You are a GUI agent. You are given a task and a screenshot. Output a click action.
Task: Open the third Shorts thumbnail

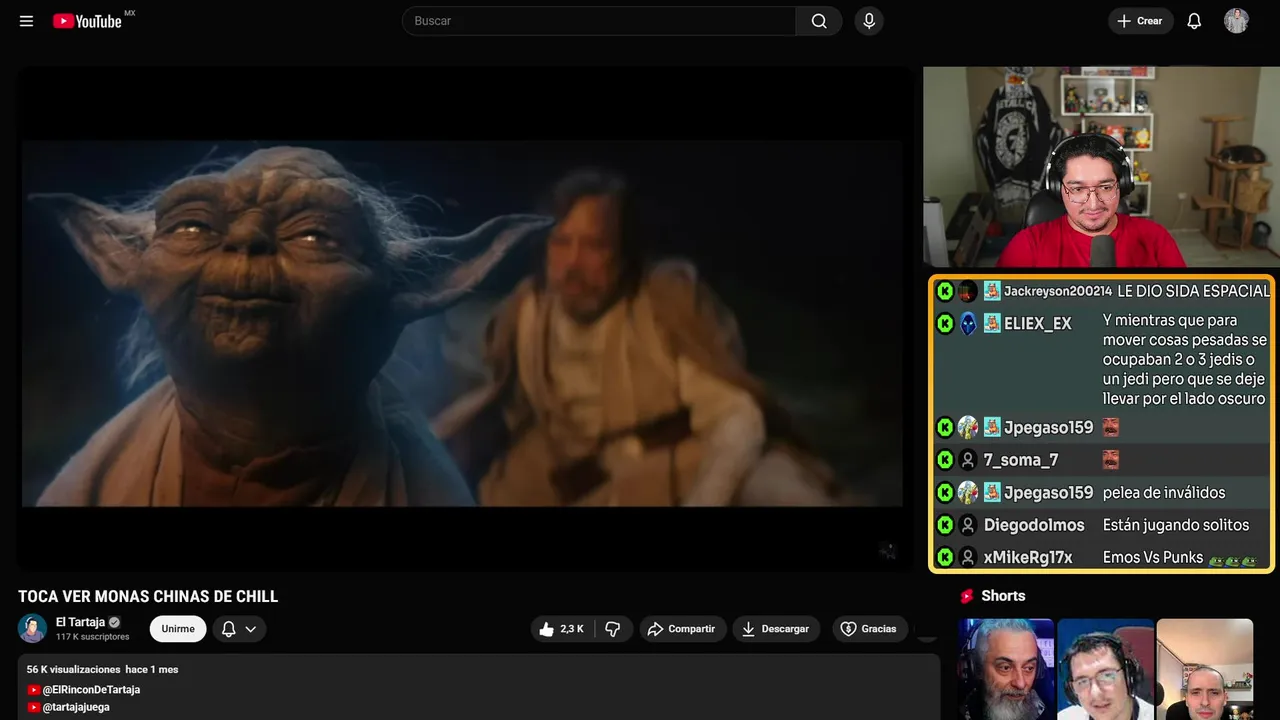(x=1204, y=669)
